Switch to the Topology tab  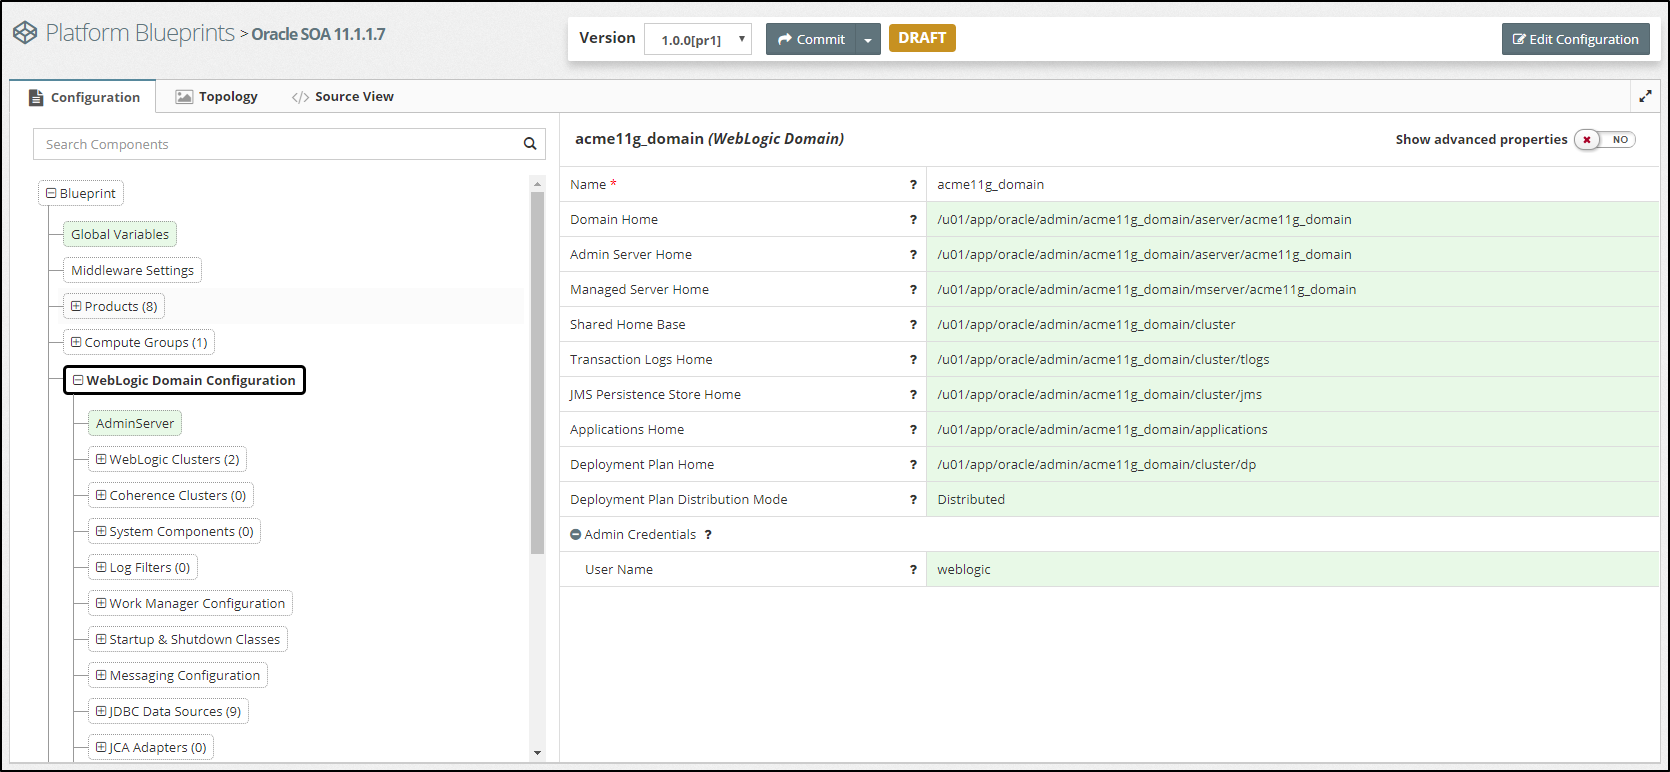pos(217,97)
